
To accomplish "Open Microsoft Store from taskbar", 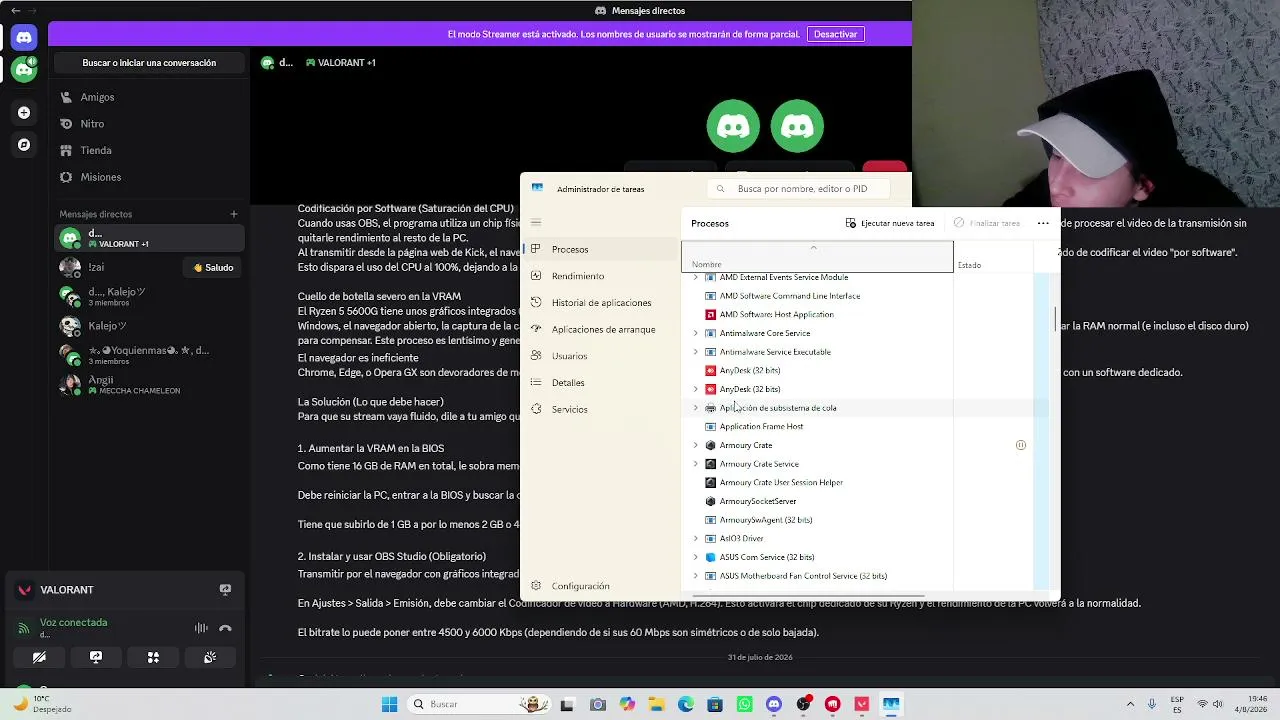I will pos(715,704).
